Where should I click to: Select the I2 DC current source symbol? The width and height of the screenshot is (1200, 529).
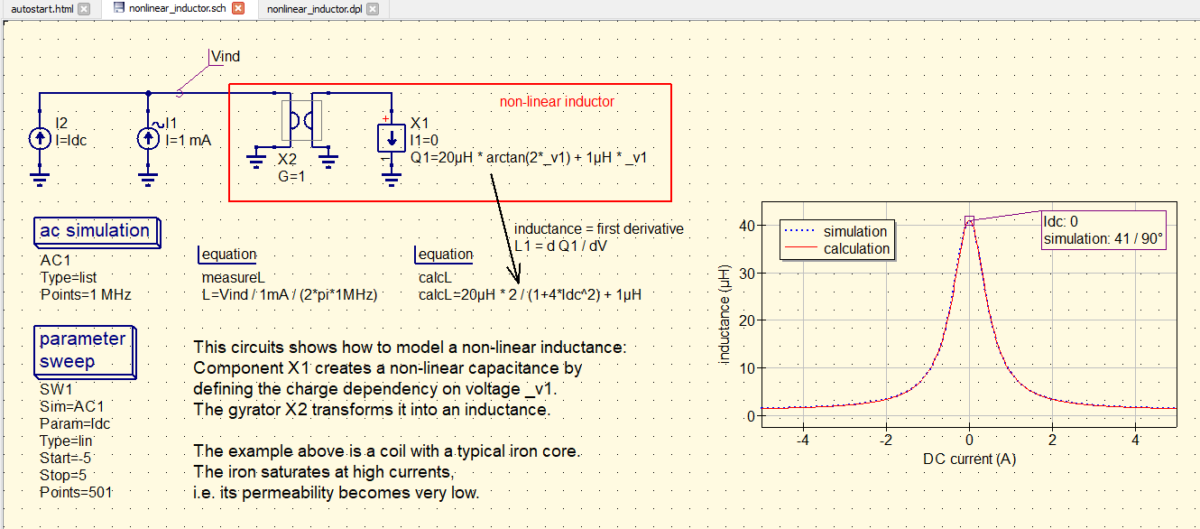pos(39,138)
